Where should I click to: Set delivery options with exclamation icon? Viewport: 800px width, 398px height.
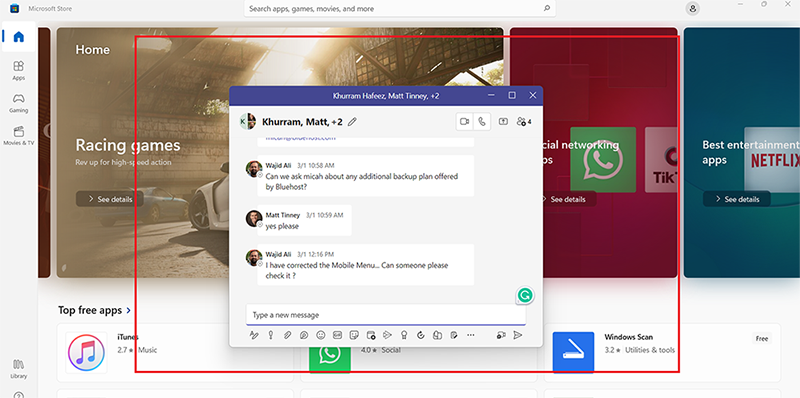click(271, 335)
